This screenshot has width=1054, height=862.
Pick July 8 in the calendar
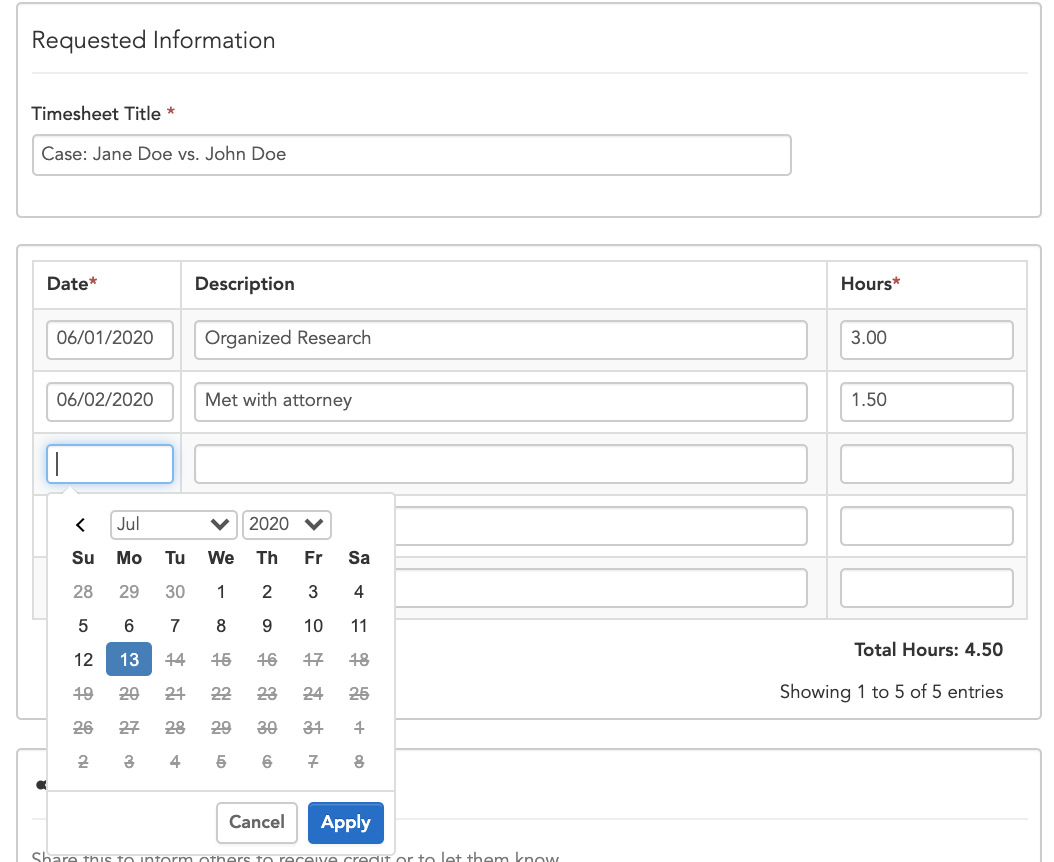pos(221,626)
